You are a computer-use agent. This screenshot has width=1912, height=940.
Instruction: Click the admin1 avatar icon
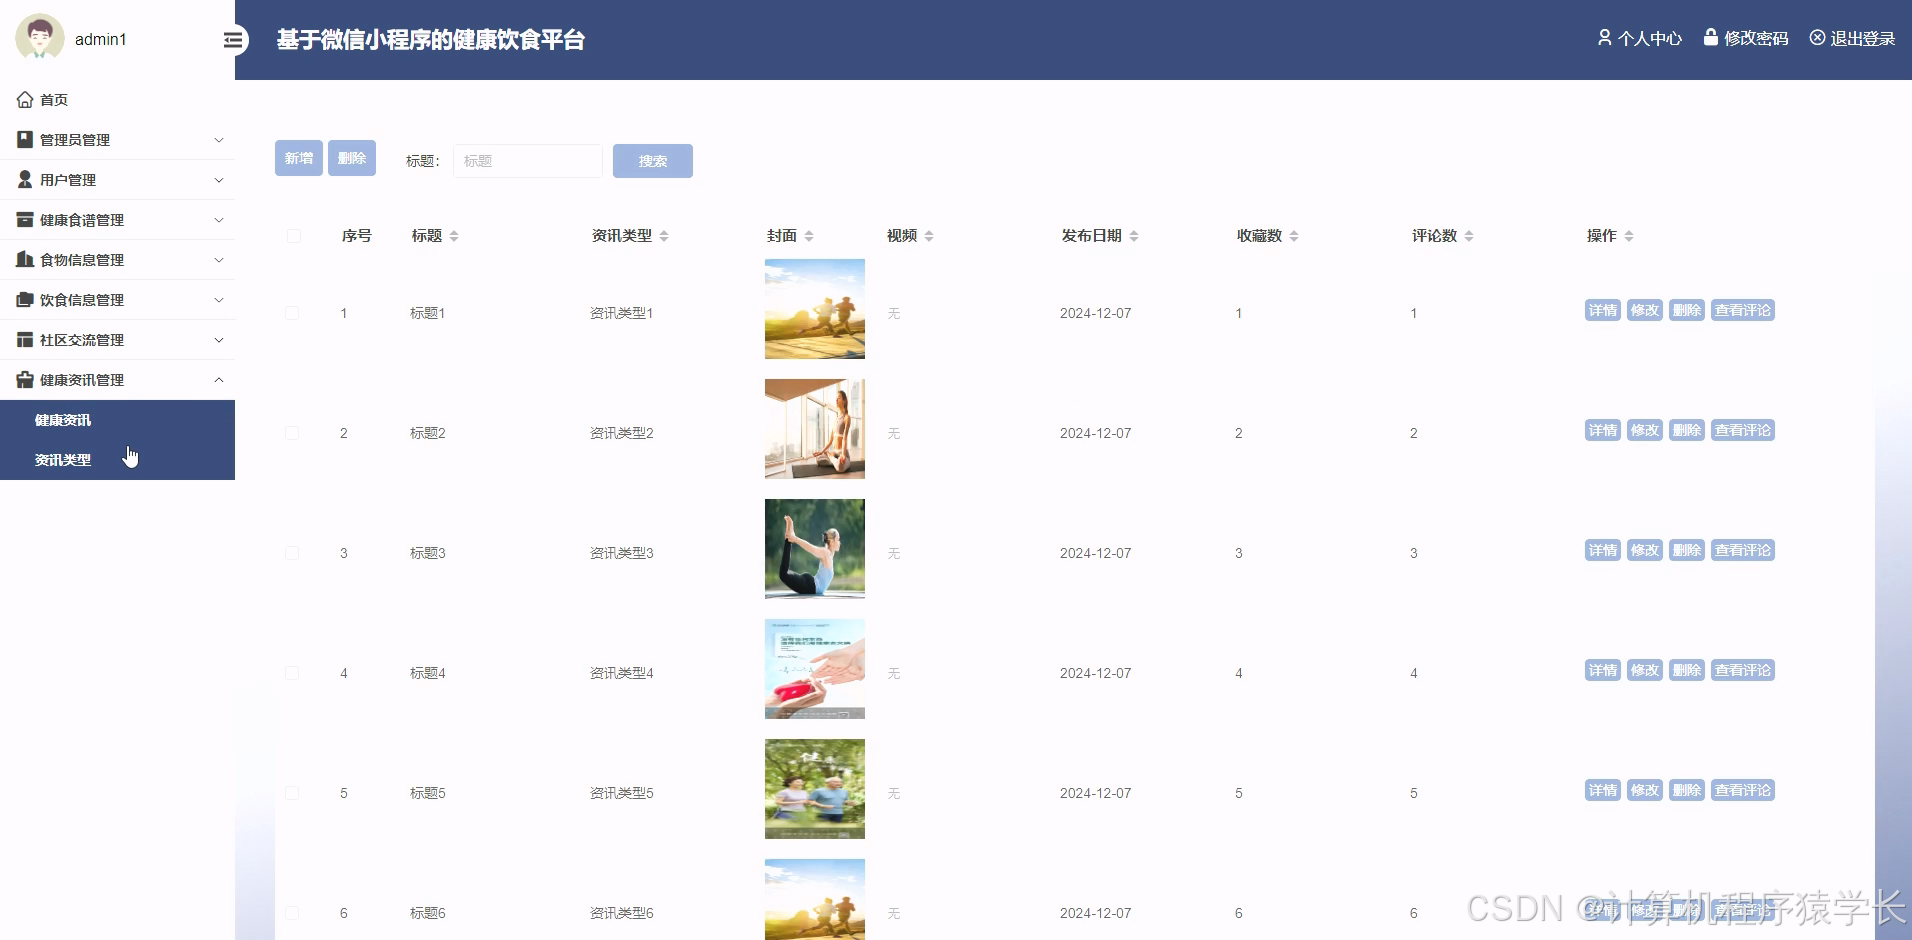point(39,38)
